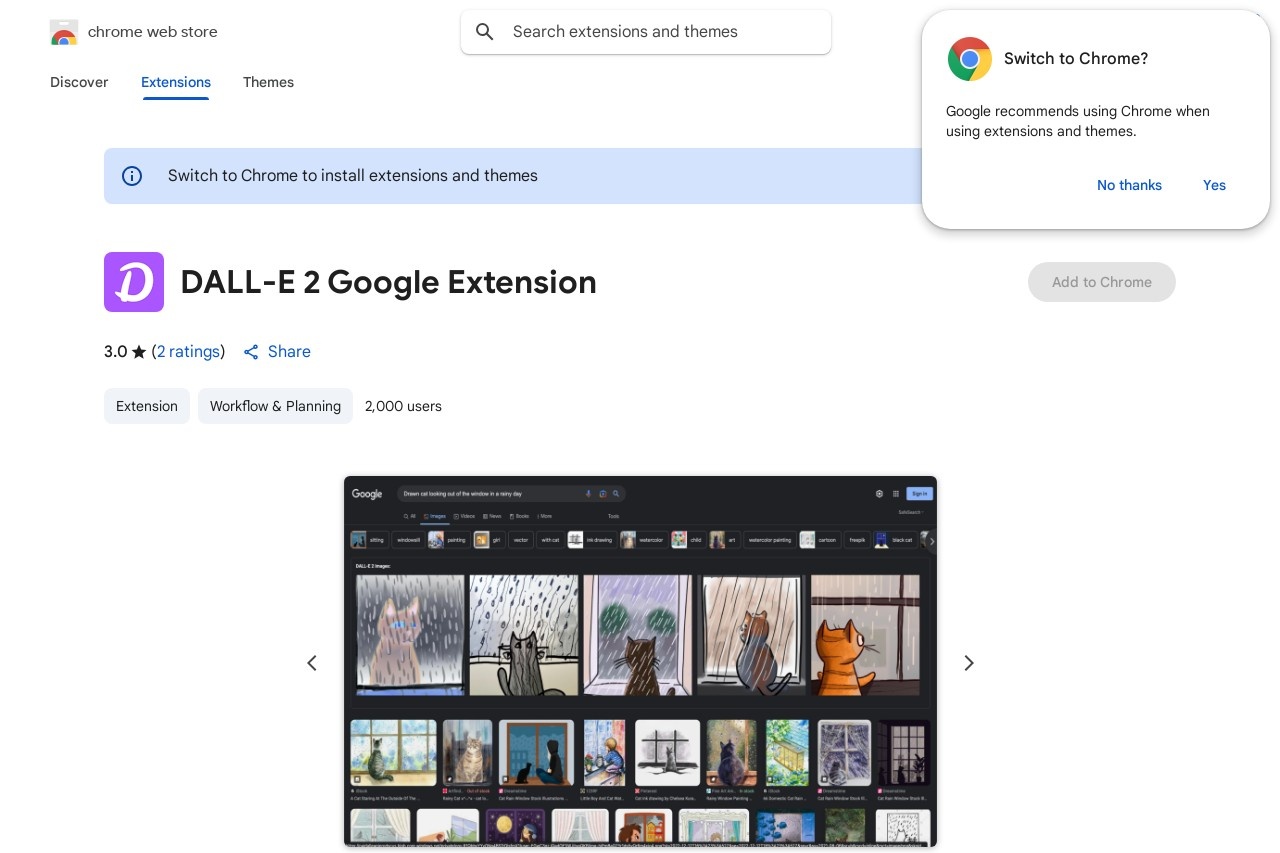The image size is (1280, 853).
Task: Click the 3.0 rating value
Action: [115, 352]
